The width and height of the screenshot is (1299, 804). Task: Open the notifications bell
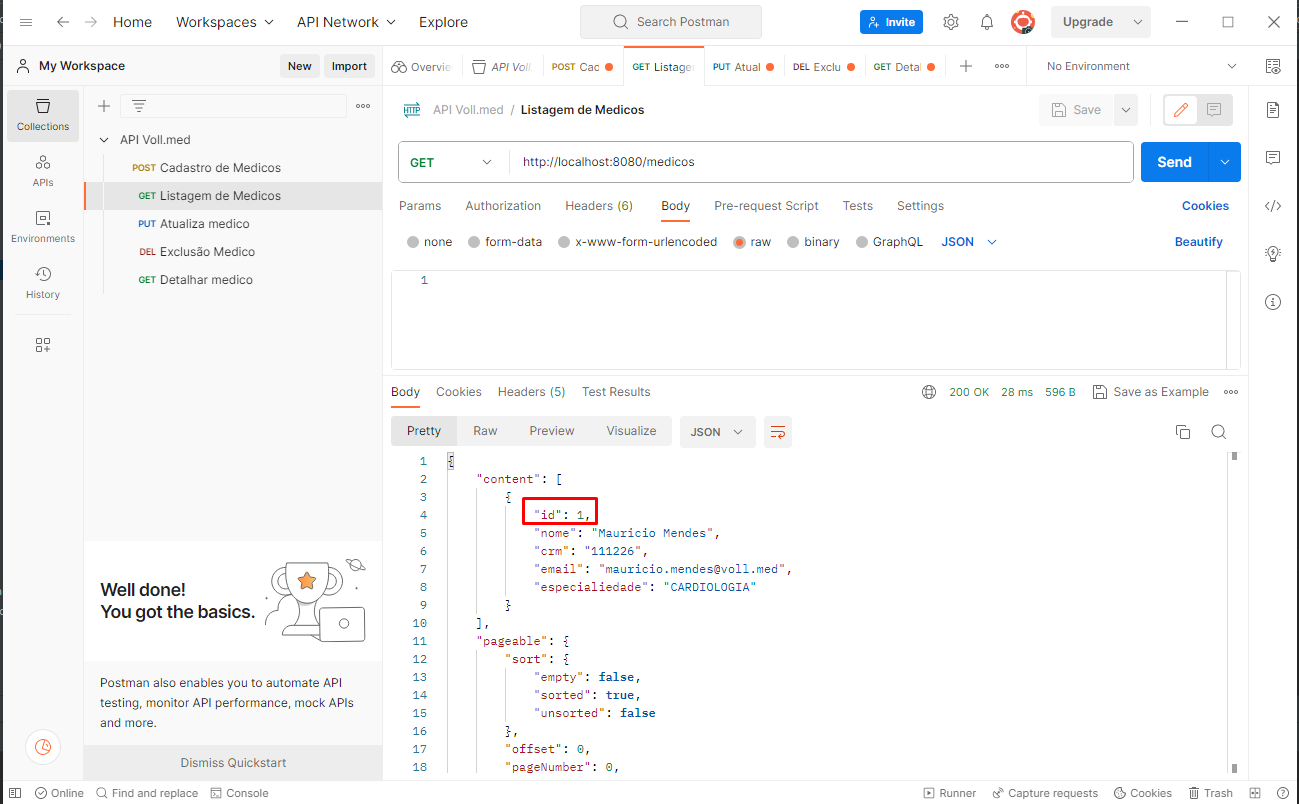[x=987, y=22]
